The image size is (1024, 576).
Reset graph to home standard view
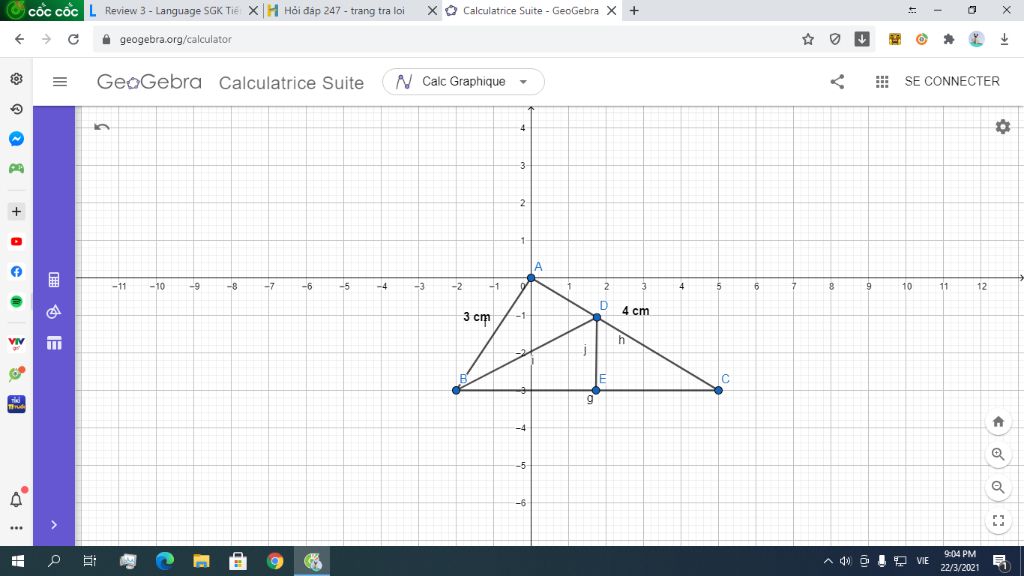click(998, 422)
